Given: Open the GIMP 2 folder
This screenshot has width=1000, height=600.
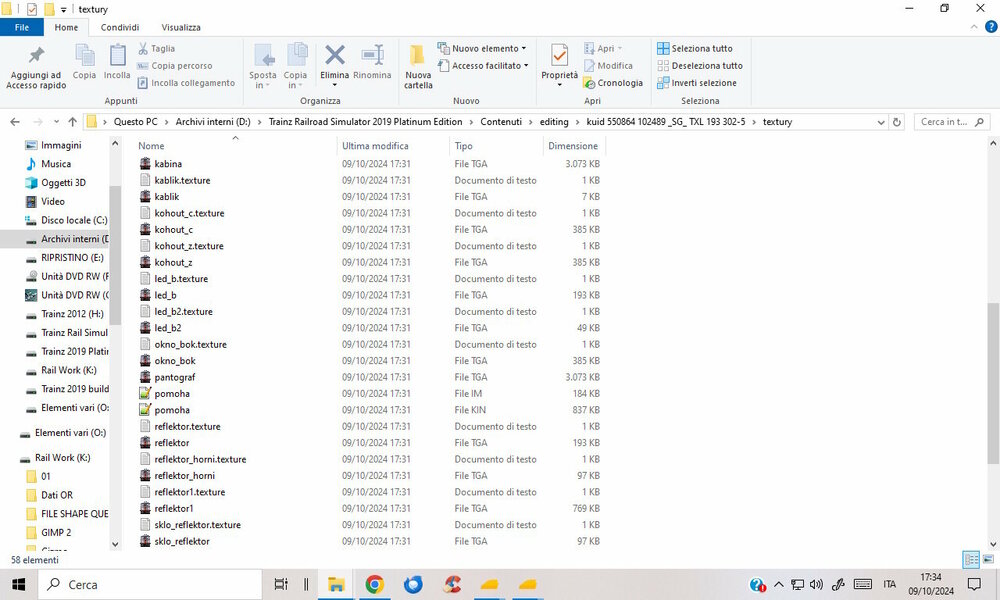Looking at the screenshot, I should coord(55,532).
